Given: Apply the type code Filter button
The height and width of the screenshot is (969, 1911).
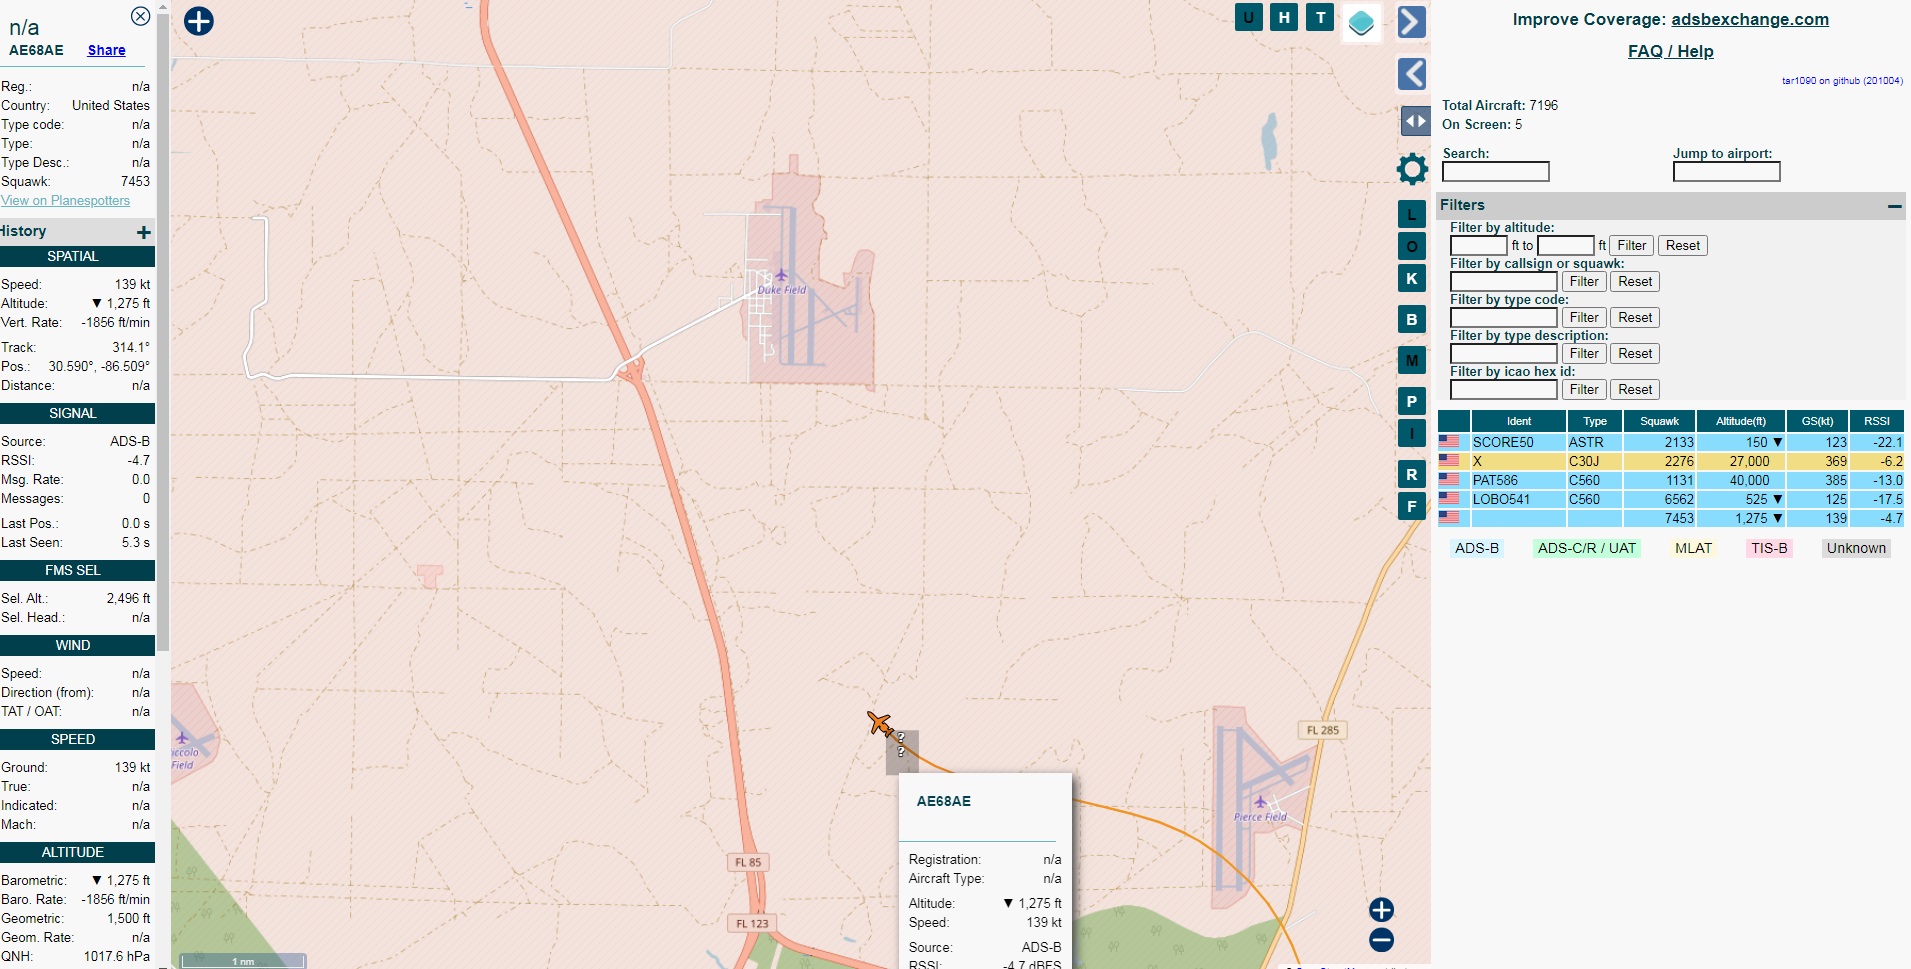Looking at the screenshot, I should [1584, 317].
